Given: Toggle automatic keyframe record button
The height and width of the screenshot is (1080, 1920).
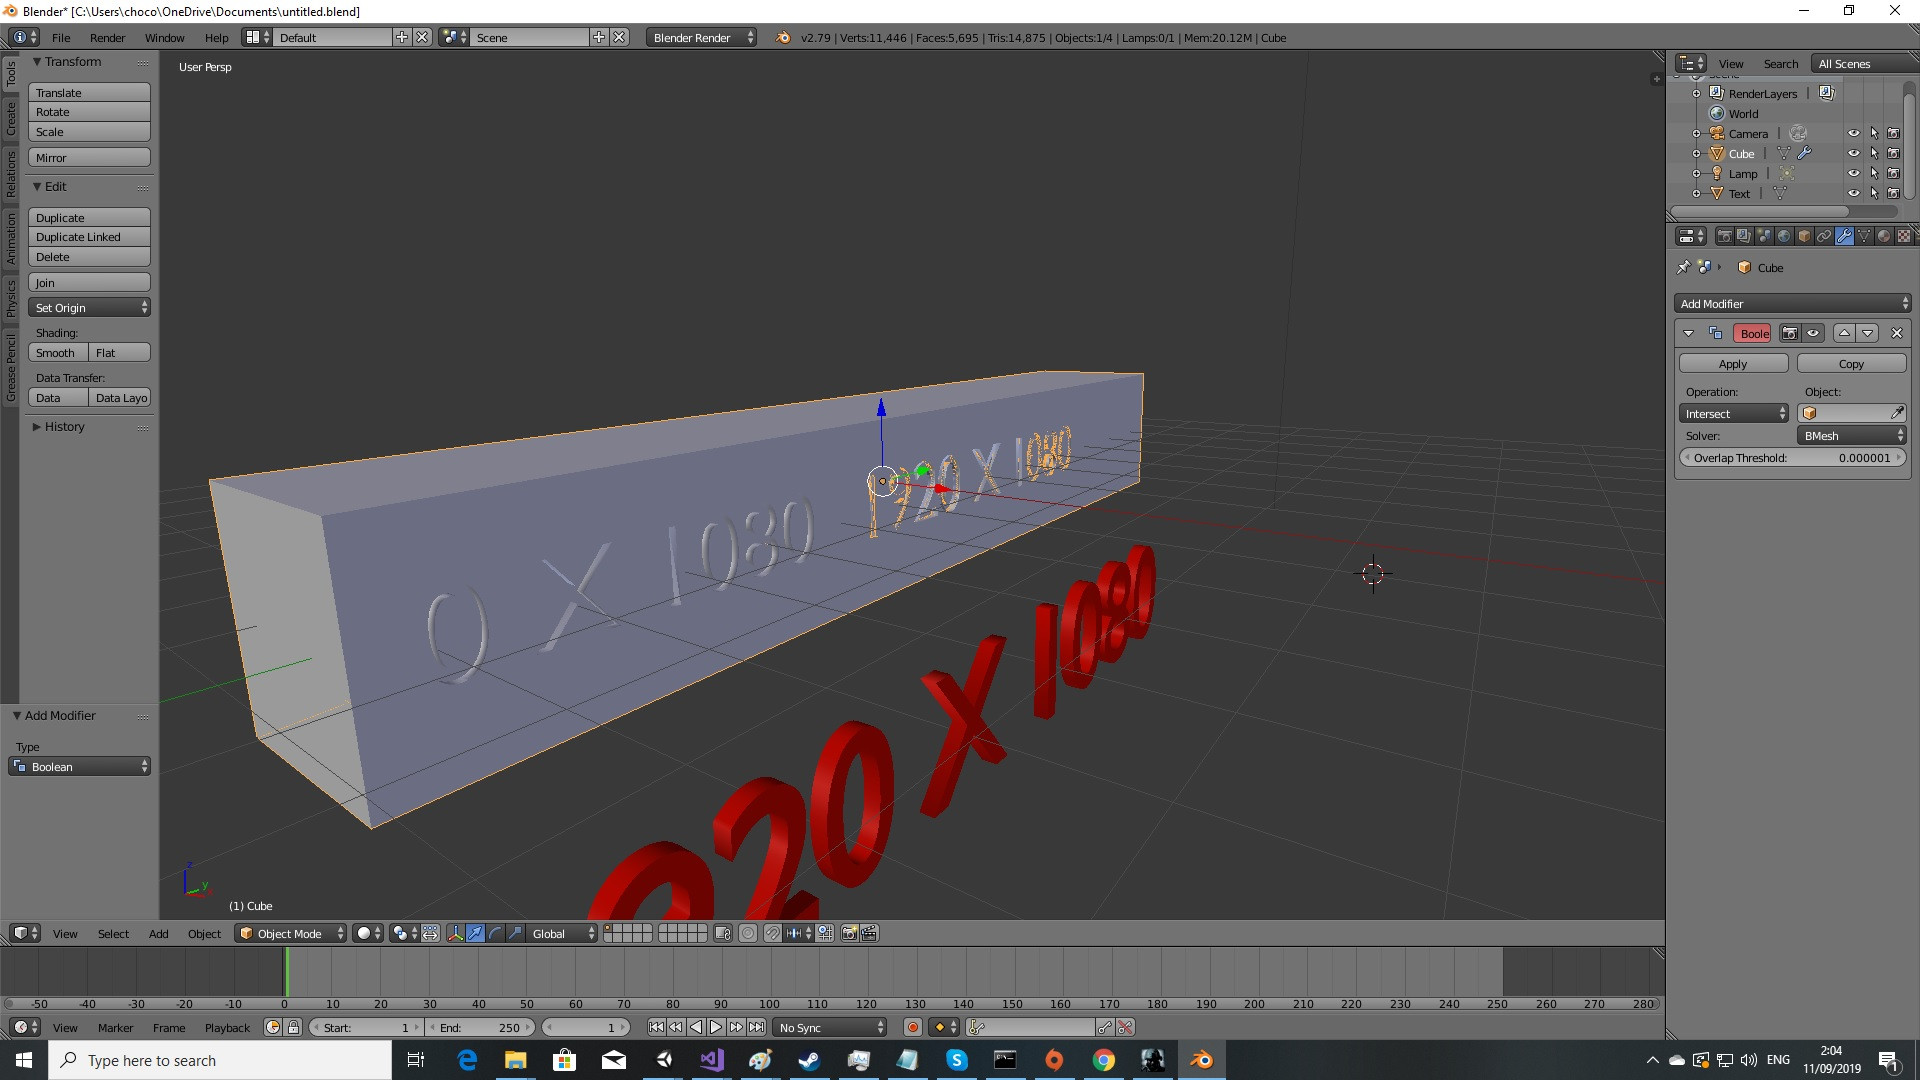Looking at the screenshot, I should (x=912, y=1027).
